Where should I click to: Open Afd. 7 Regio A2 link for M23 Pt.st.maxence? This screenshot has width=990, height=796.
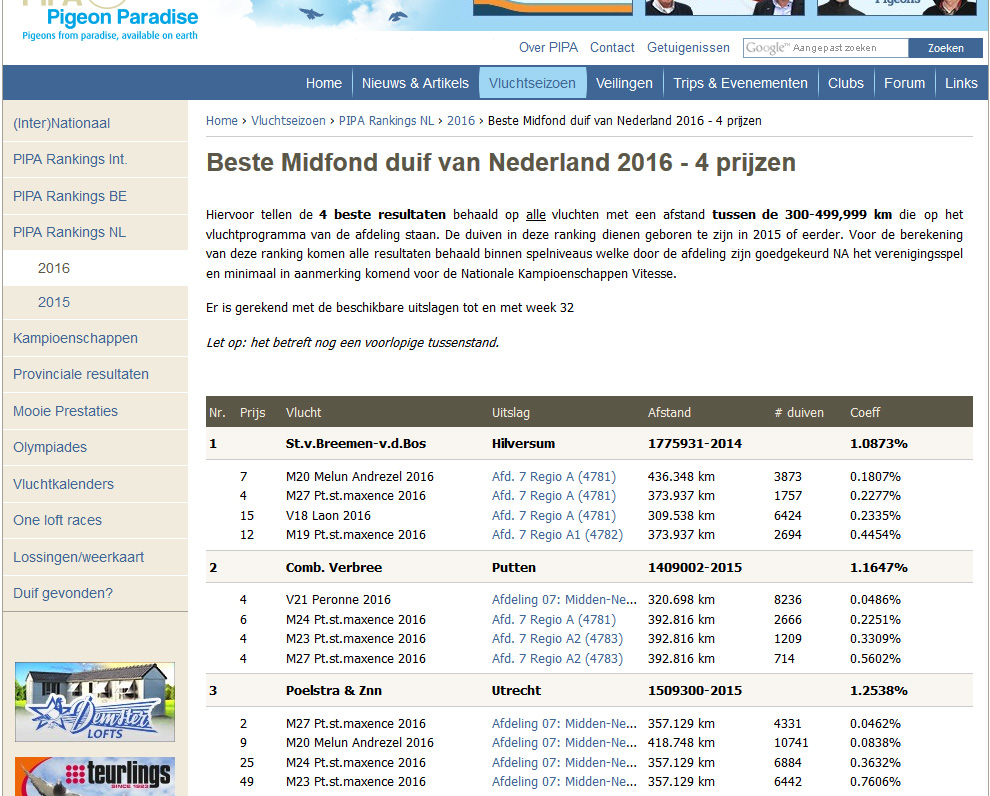[557, 639]
